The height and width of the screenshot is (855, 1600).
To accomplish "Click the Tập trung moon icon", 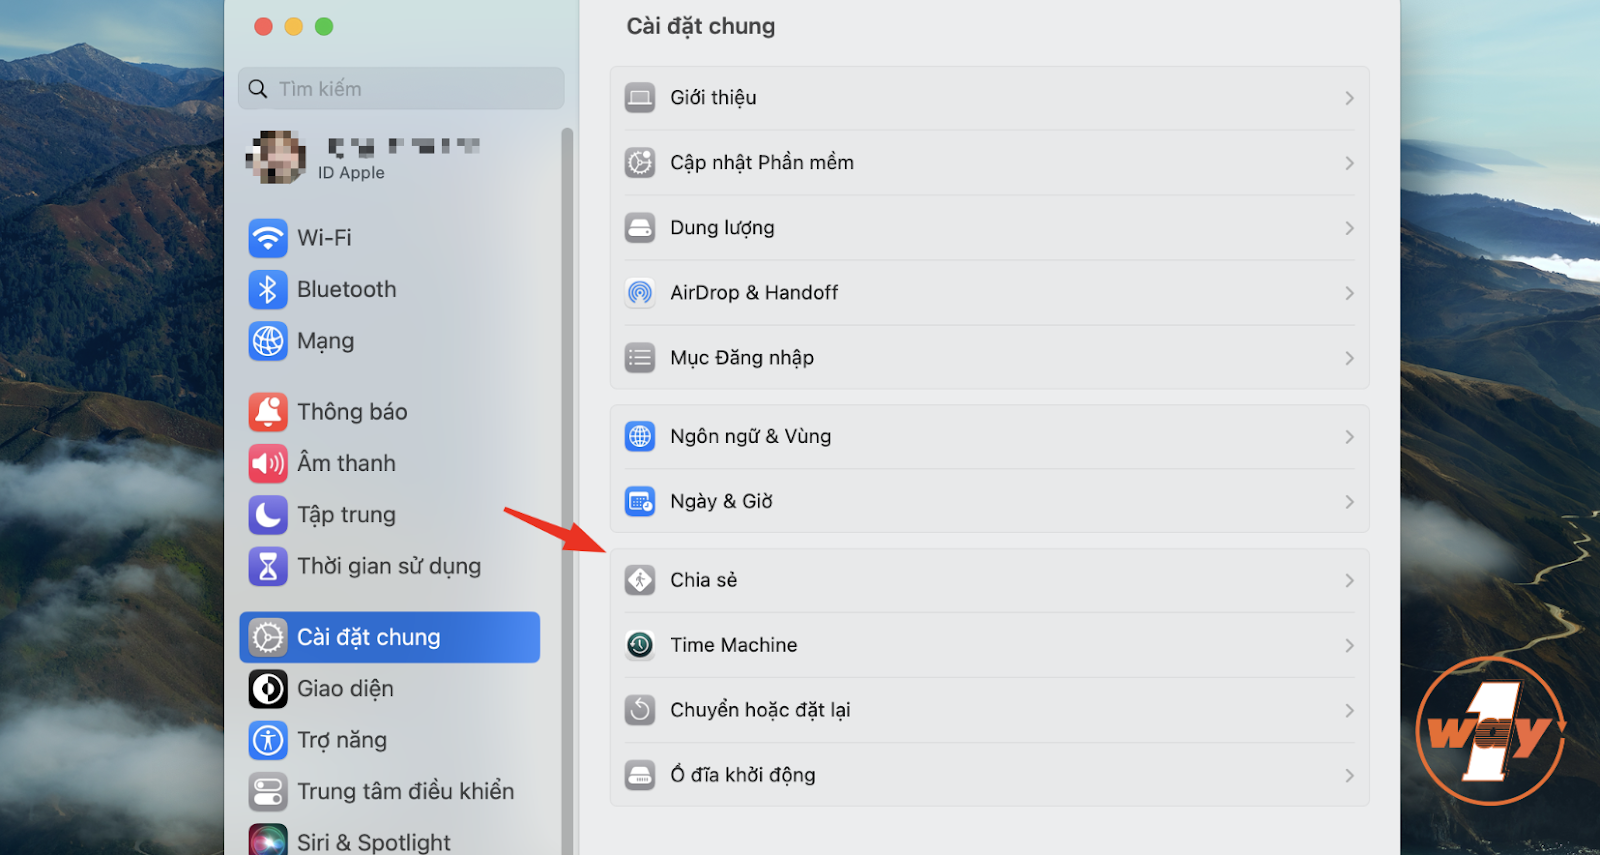I will (x=268, y=515).
